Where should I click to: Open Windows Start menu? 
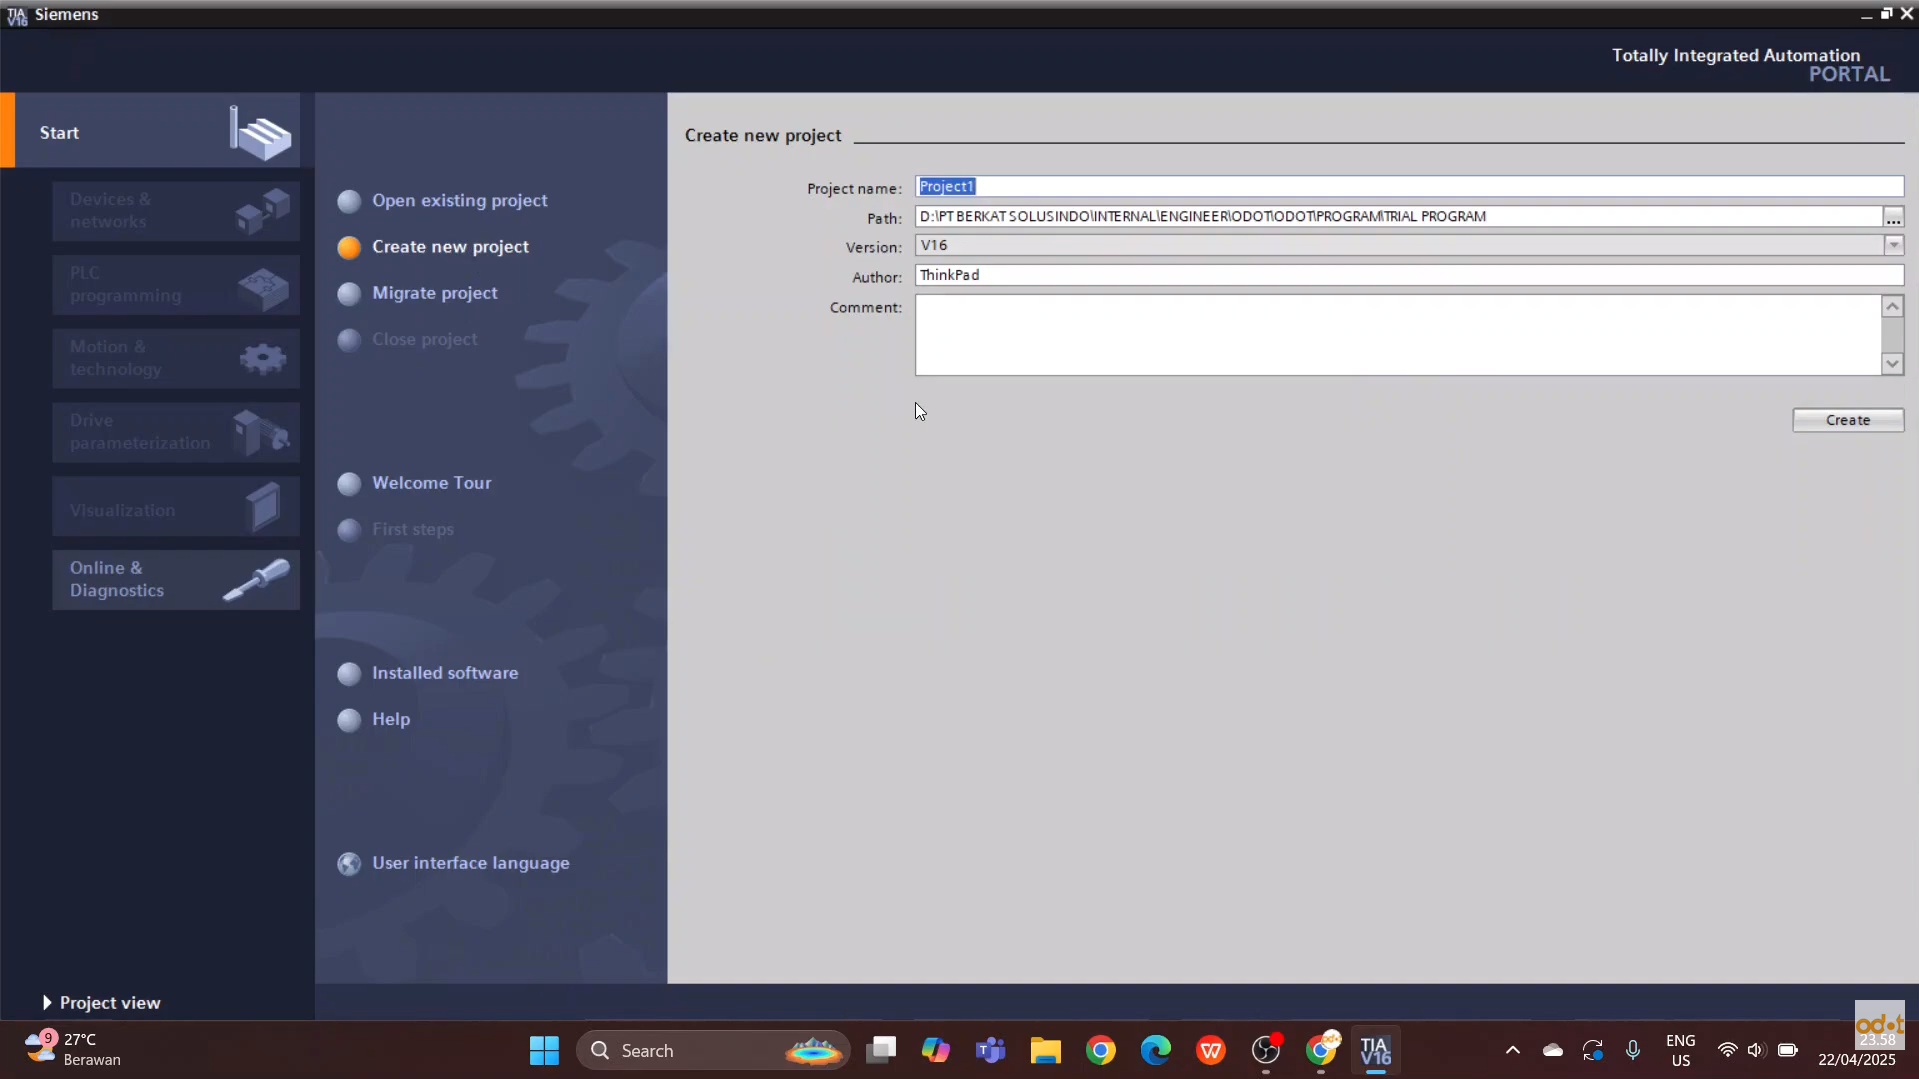(544, 1051)
